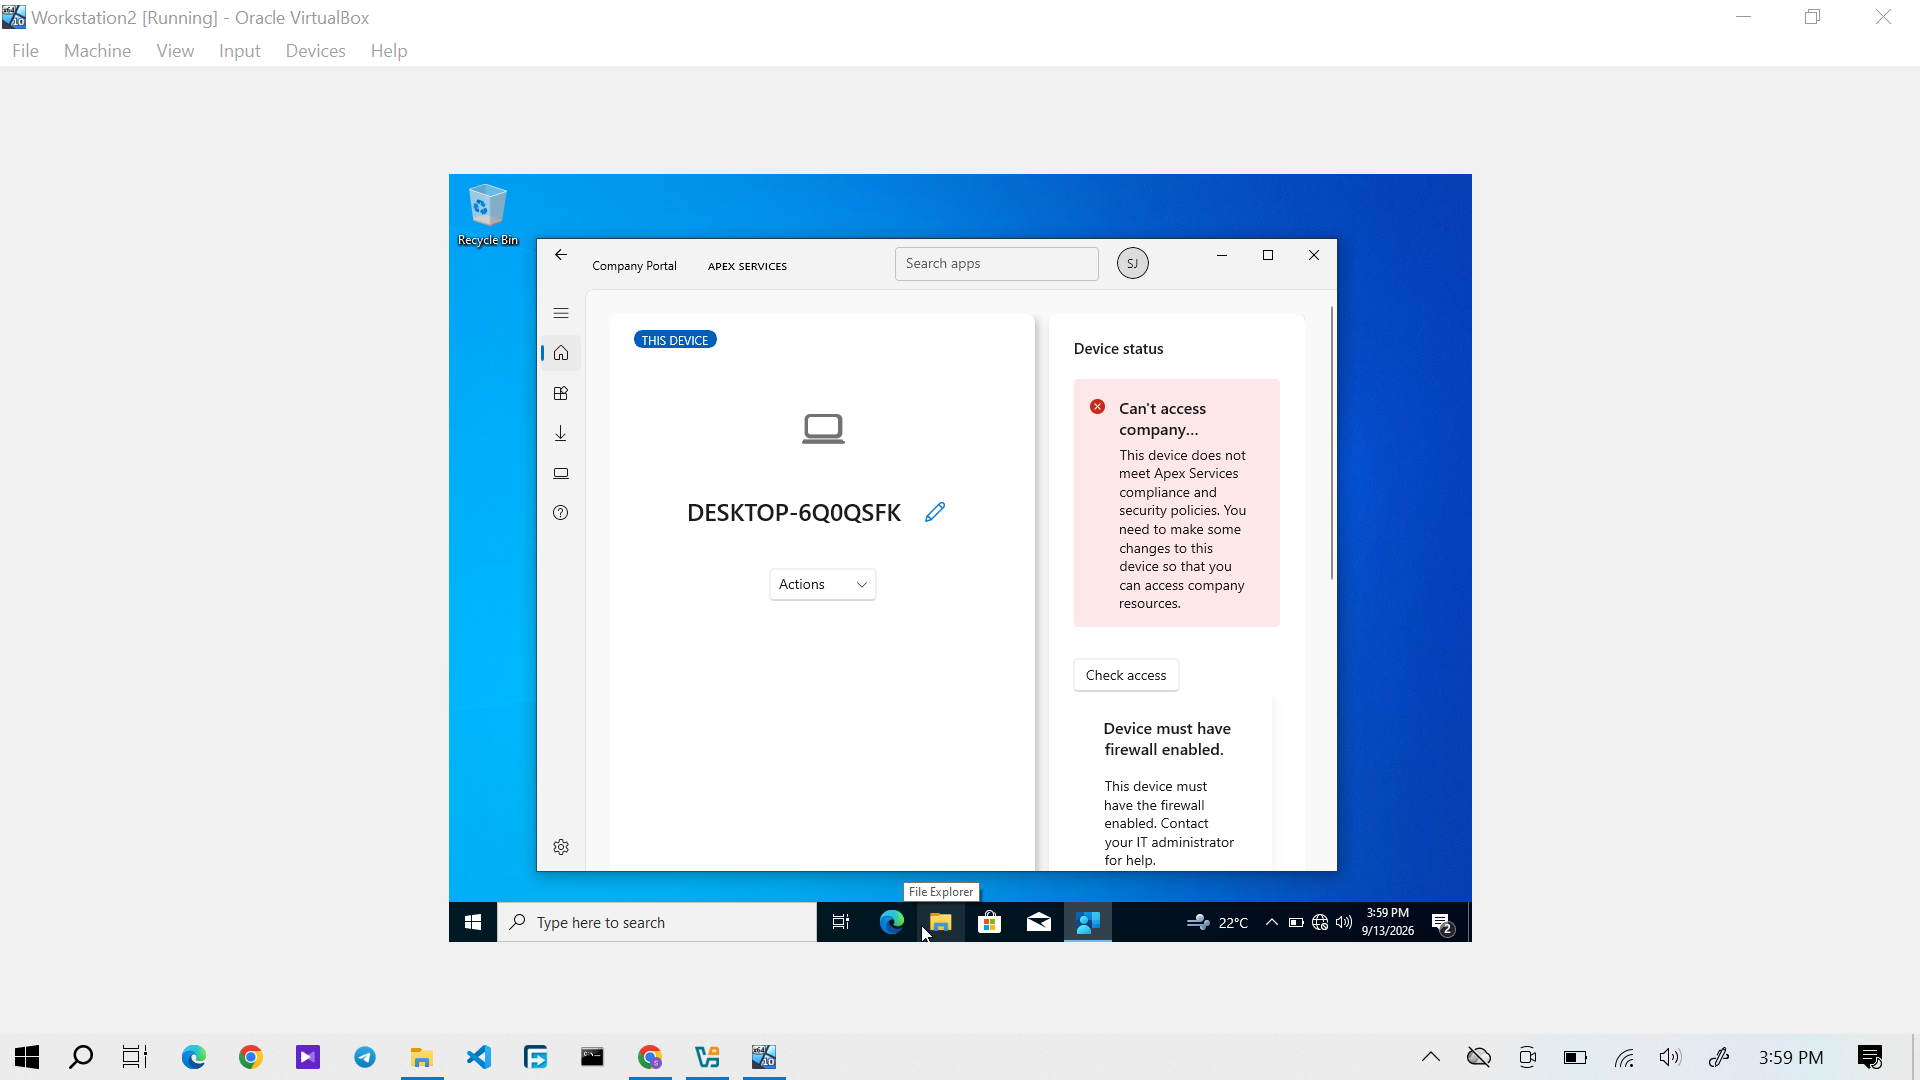Open the Apps sidebar icon
This screenshot has width=1920, height=1080.
(561, 393)
